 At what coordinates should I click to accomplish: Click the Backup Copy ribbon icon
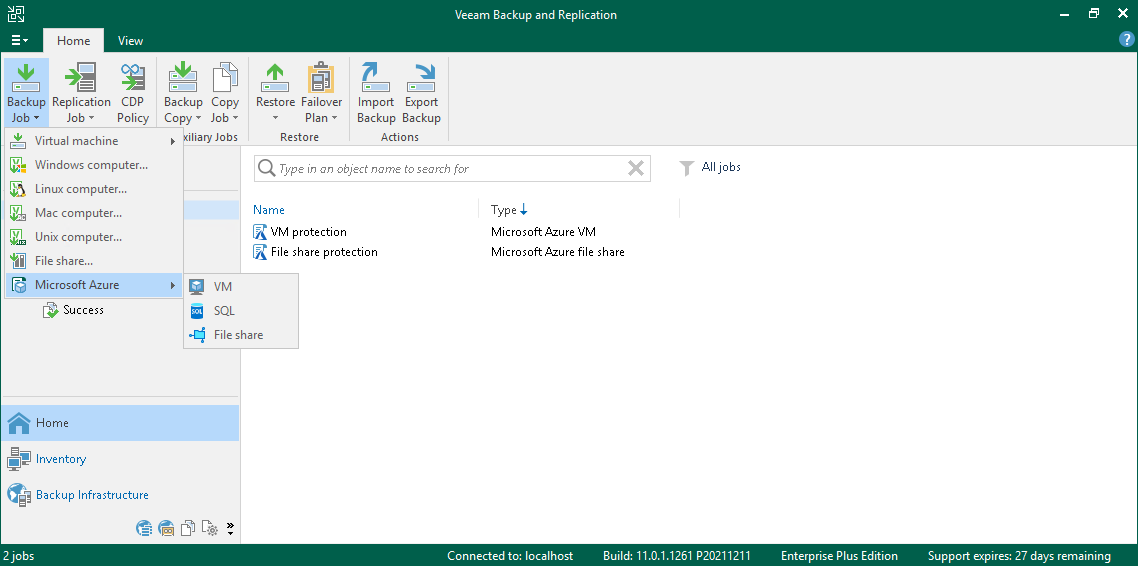[183, 78]
